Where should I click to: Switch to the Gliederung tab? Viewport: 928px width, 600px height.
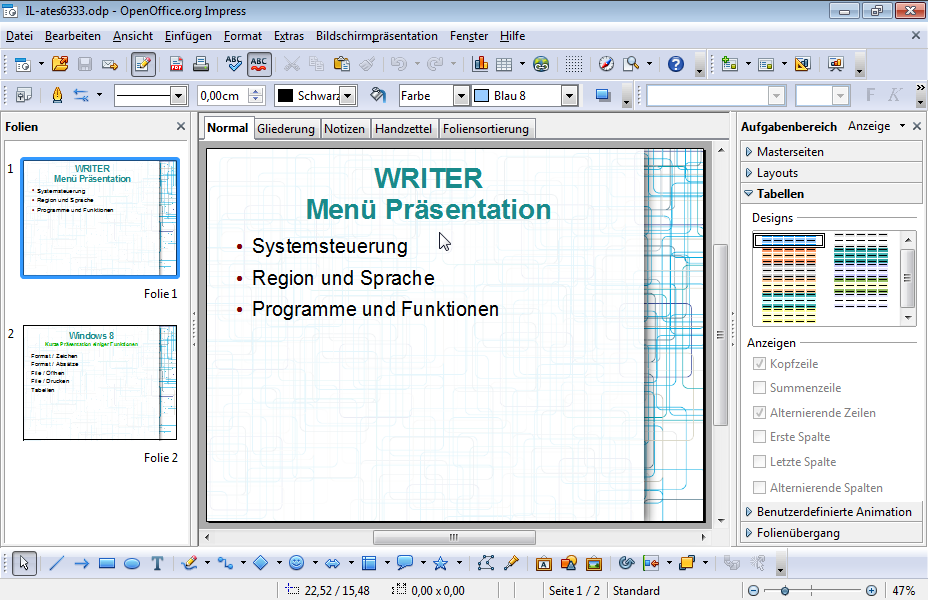coord(286,128)
